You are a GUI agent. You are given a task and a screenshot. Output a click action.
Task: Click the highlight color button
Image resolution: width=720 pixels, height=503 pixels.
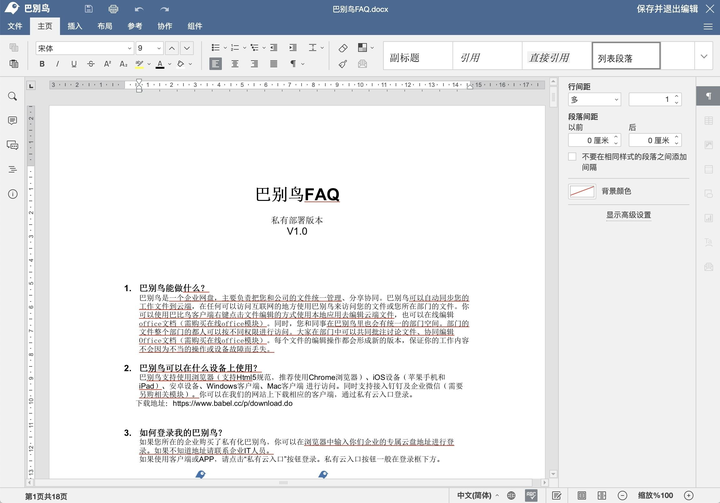(x=139, y=64)
